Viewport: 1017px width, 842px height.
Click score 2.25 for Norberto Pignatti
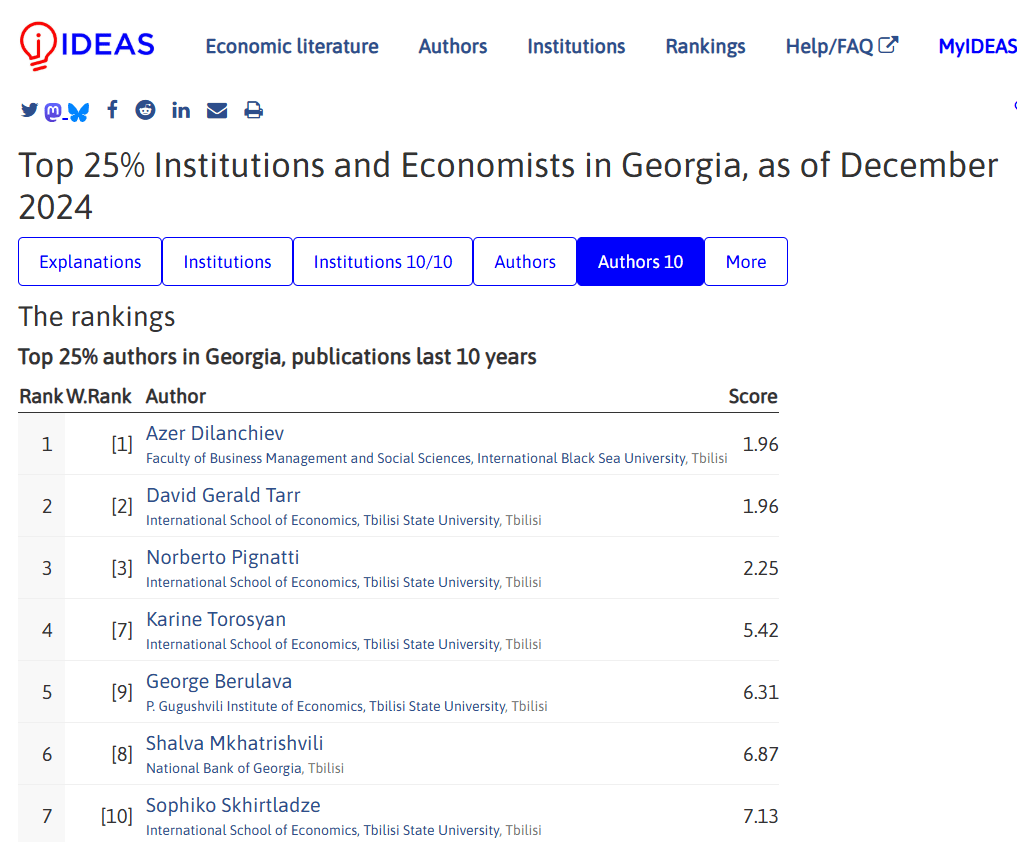point(760,568)
